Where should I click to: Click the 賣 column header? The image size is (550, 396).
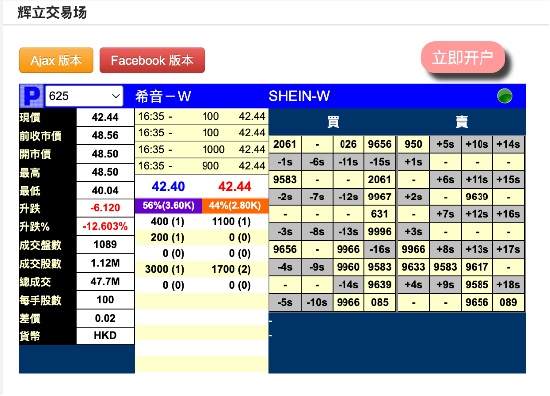(462, 122)
